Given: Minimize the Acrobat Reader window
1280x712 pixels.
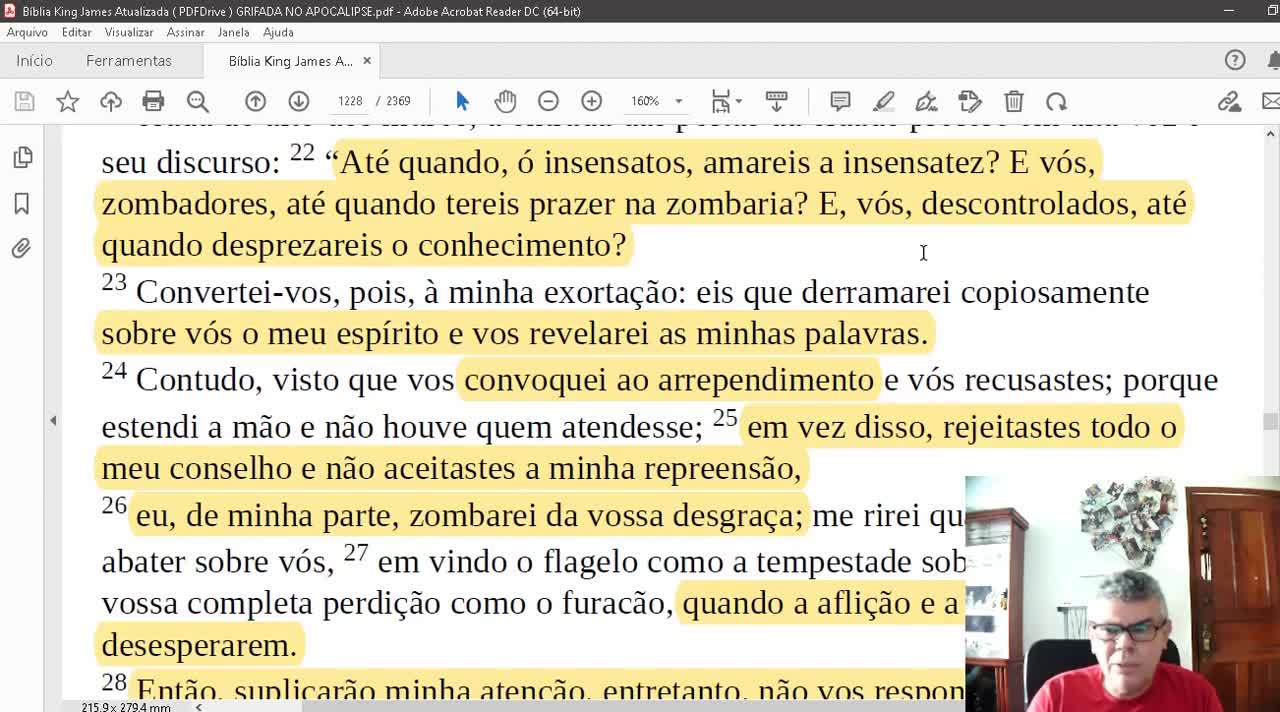Looking at the screenshot, I should [x=1229, y=11].
